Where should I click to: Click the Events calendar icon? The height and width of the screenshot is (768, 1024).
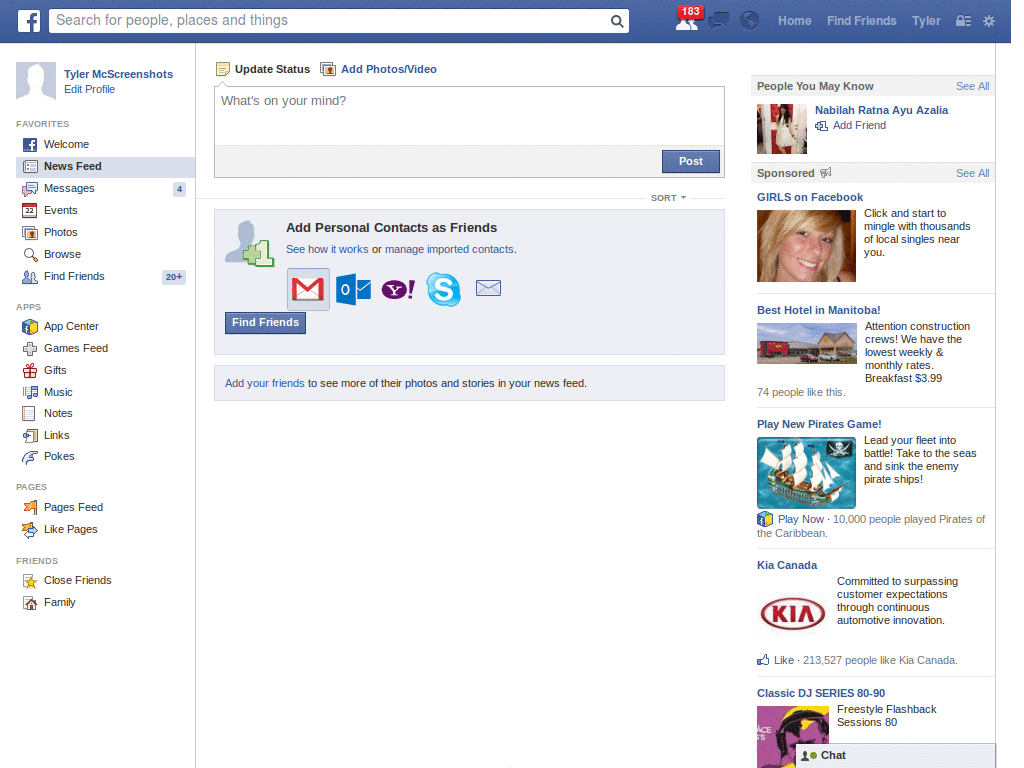29,210
